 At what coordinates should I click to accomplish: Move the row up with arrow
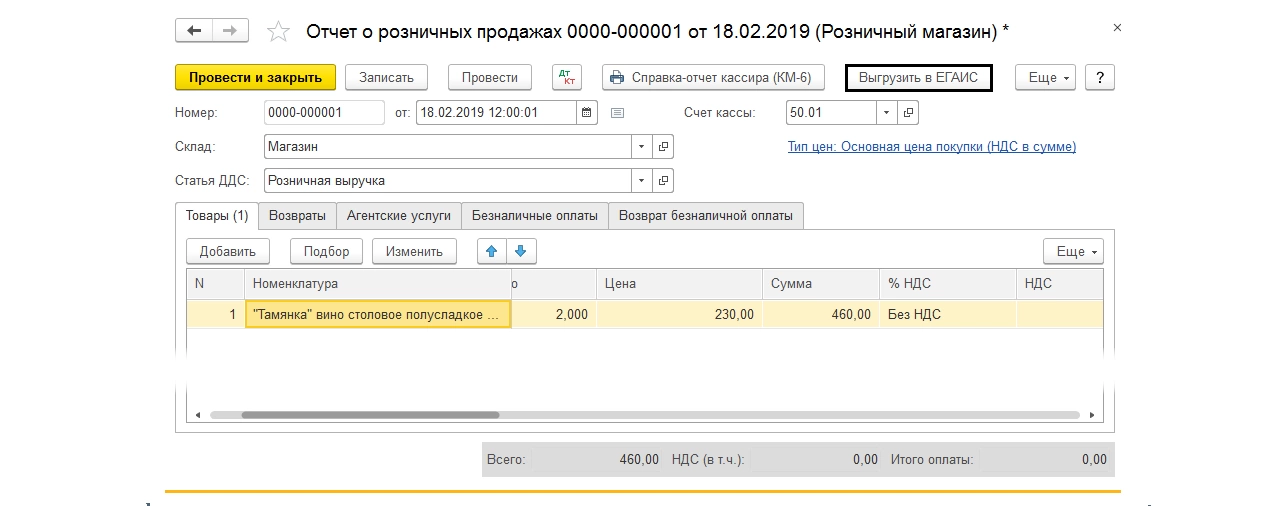point(492,251)
